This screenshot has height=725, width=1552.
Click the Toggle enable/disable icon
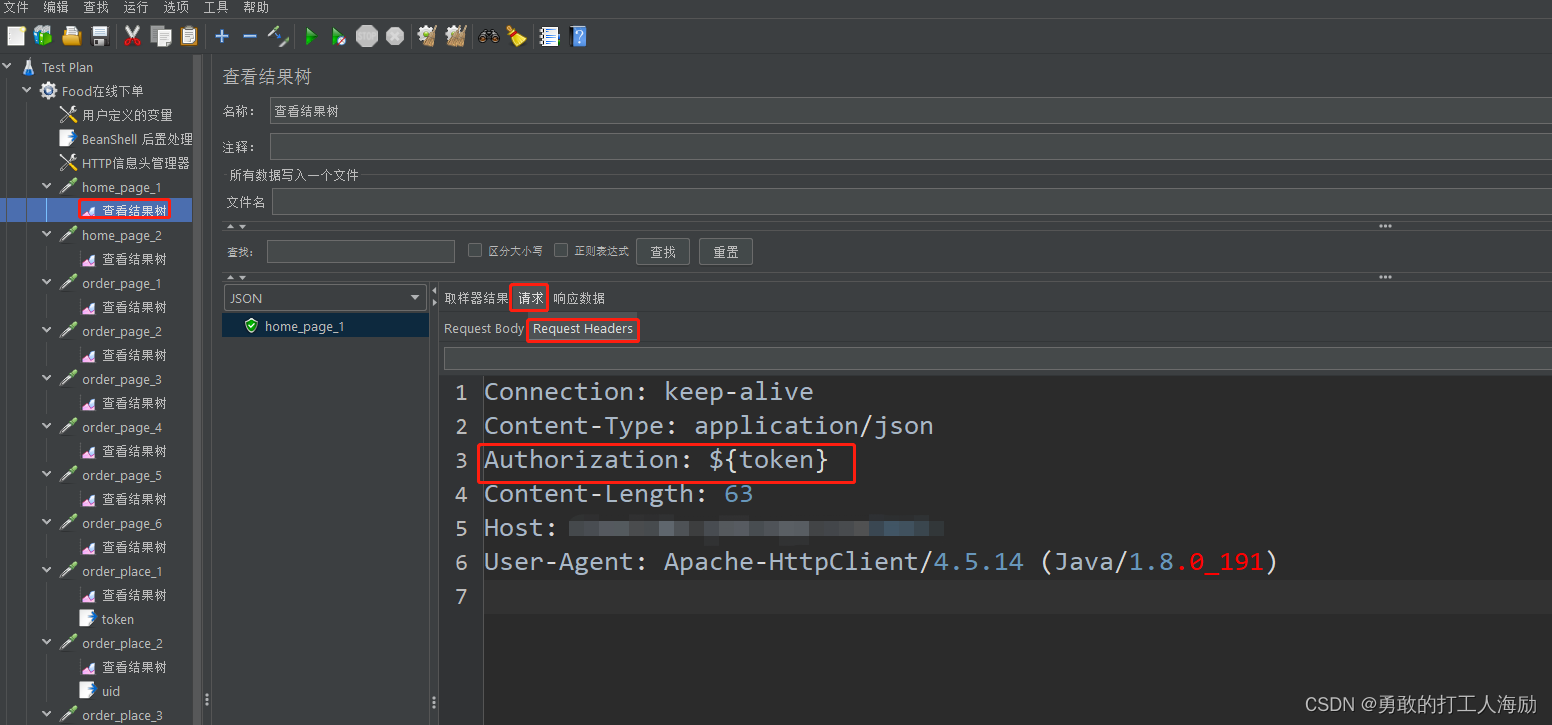tap(278, 36)
